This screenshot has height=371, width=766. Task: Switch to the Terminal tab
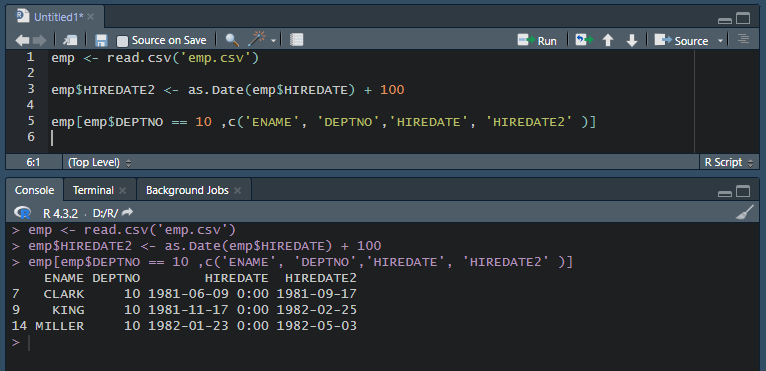point(93,190)
